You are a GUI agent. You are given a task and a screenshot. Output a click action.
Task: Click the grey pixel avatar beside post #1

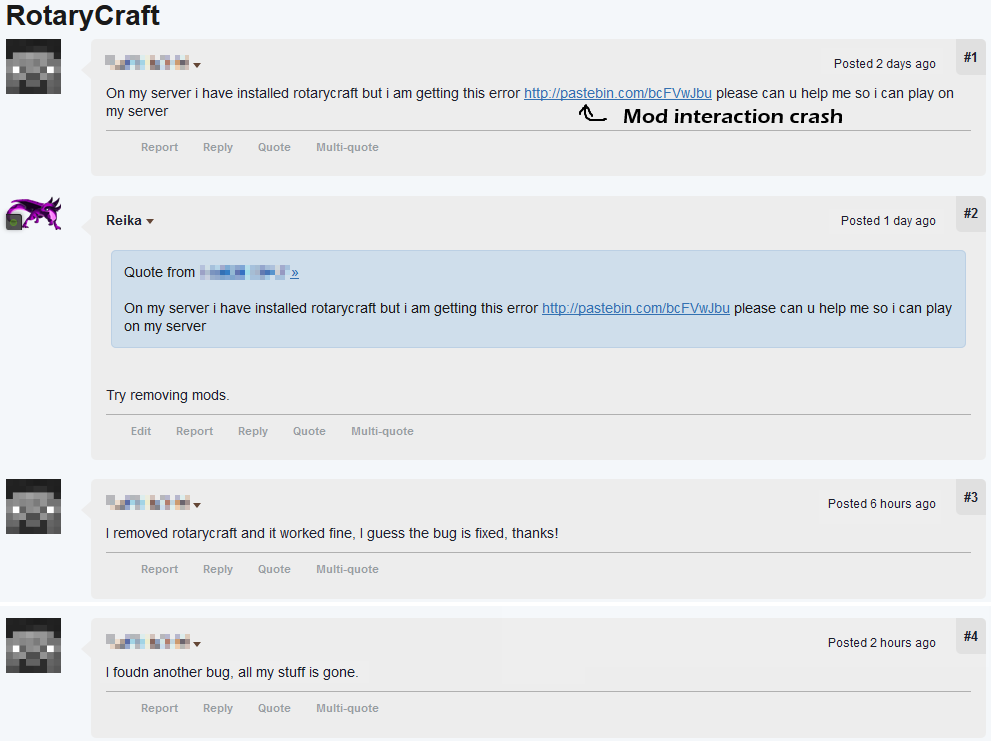click(x=33, y=66)
